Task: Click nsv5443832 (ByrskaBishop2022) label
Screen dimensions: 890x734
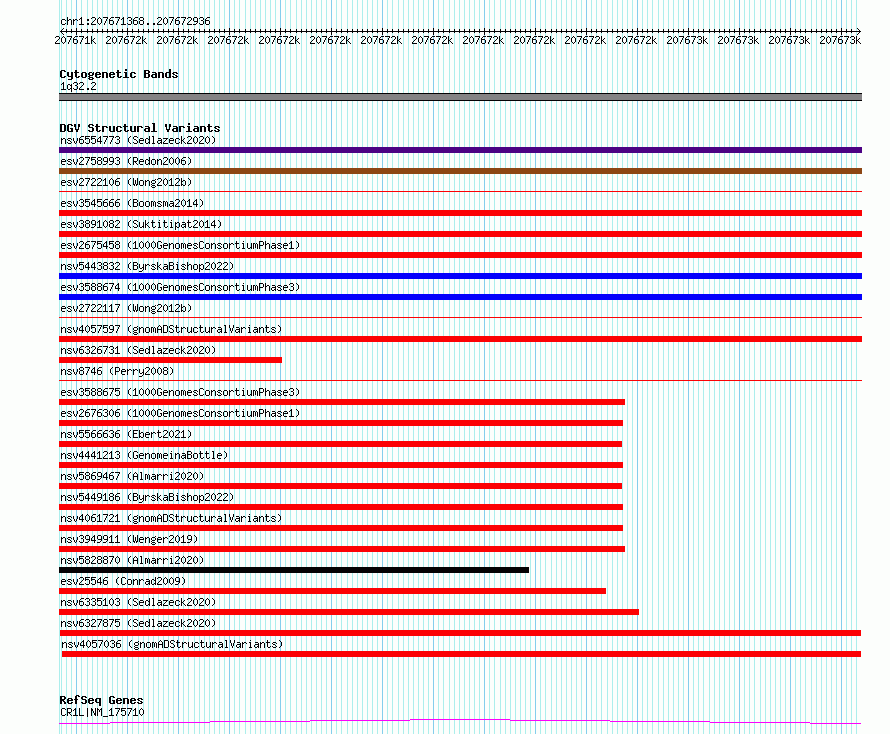Action: click(x=147, y=266)
